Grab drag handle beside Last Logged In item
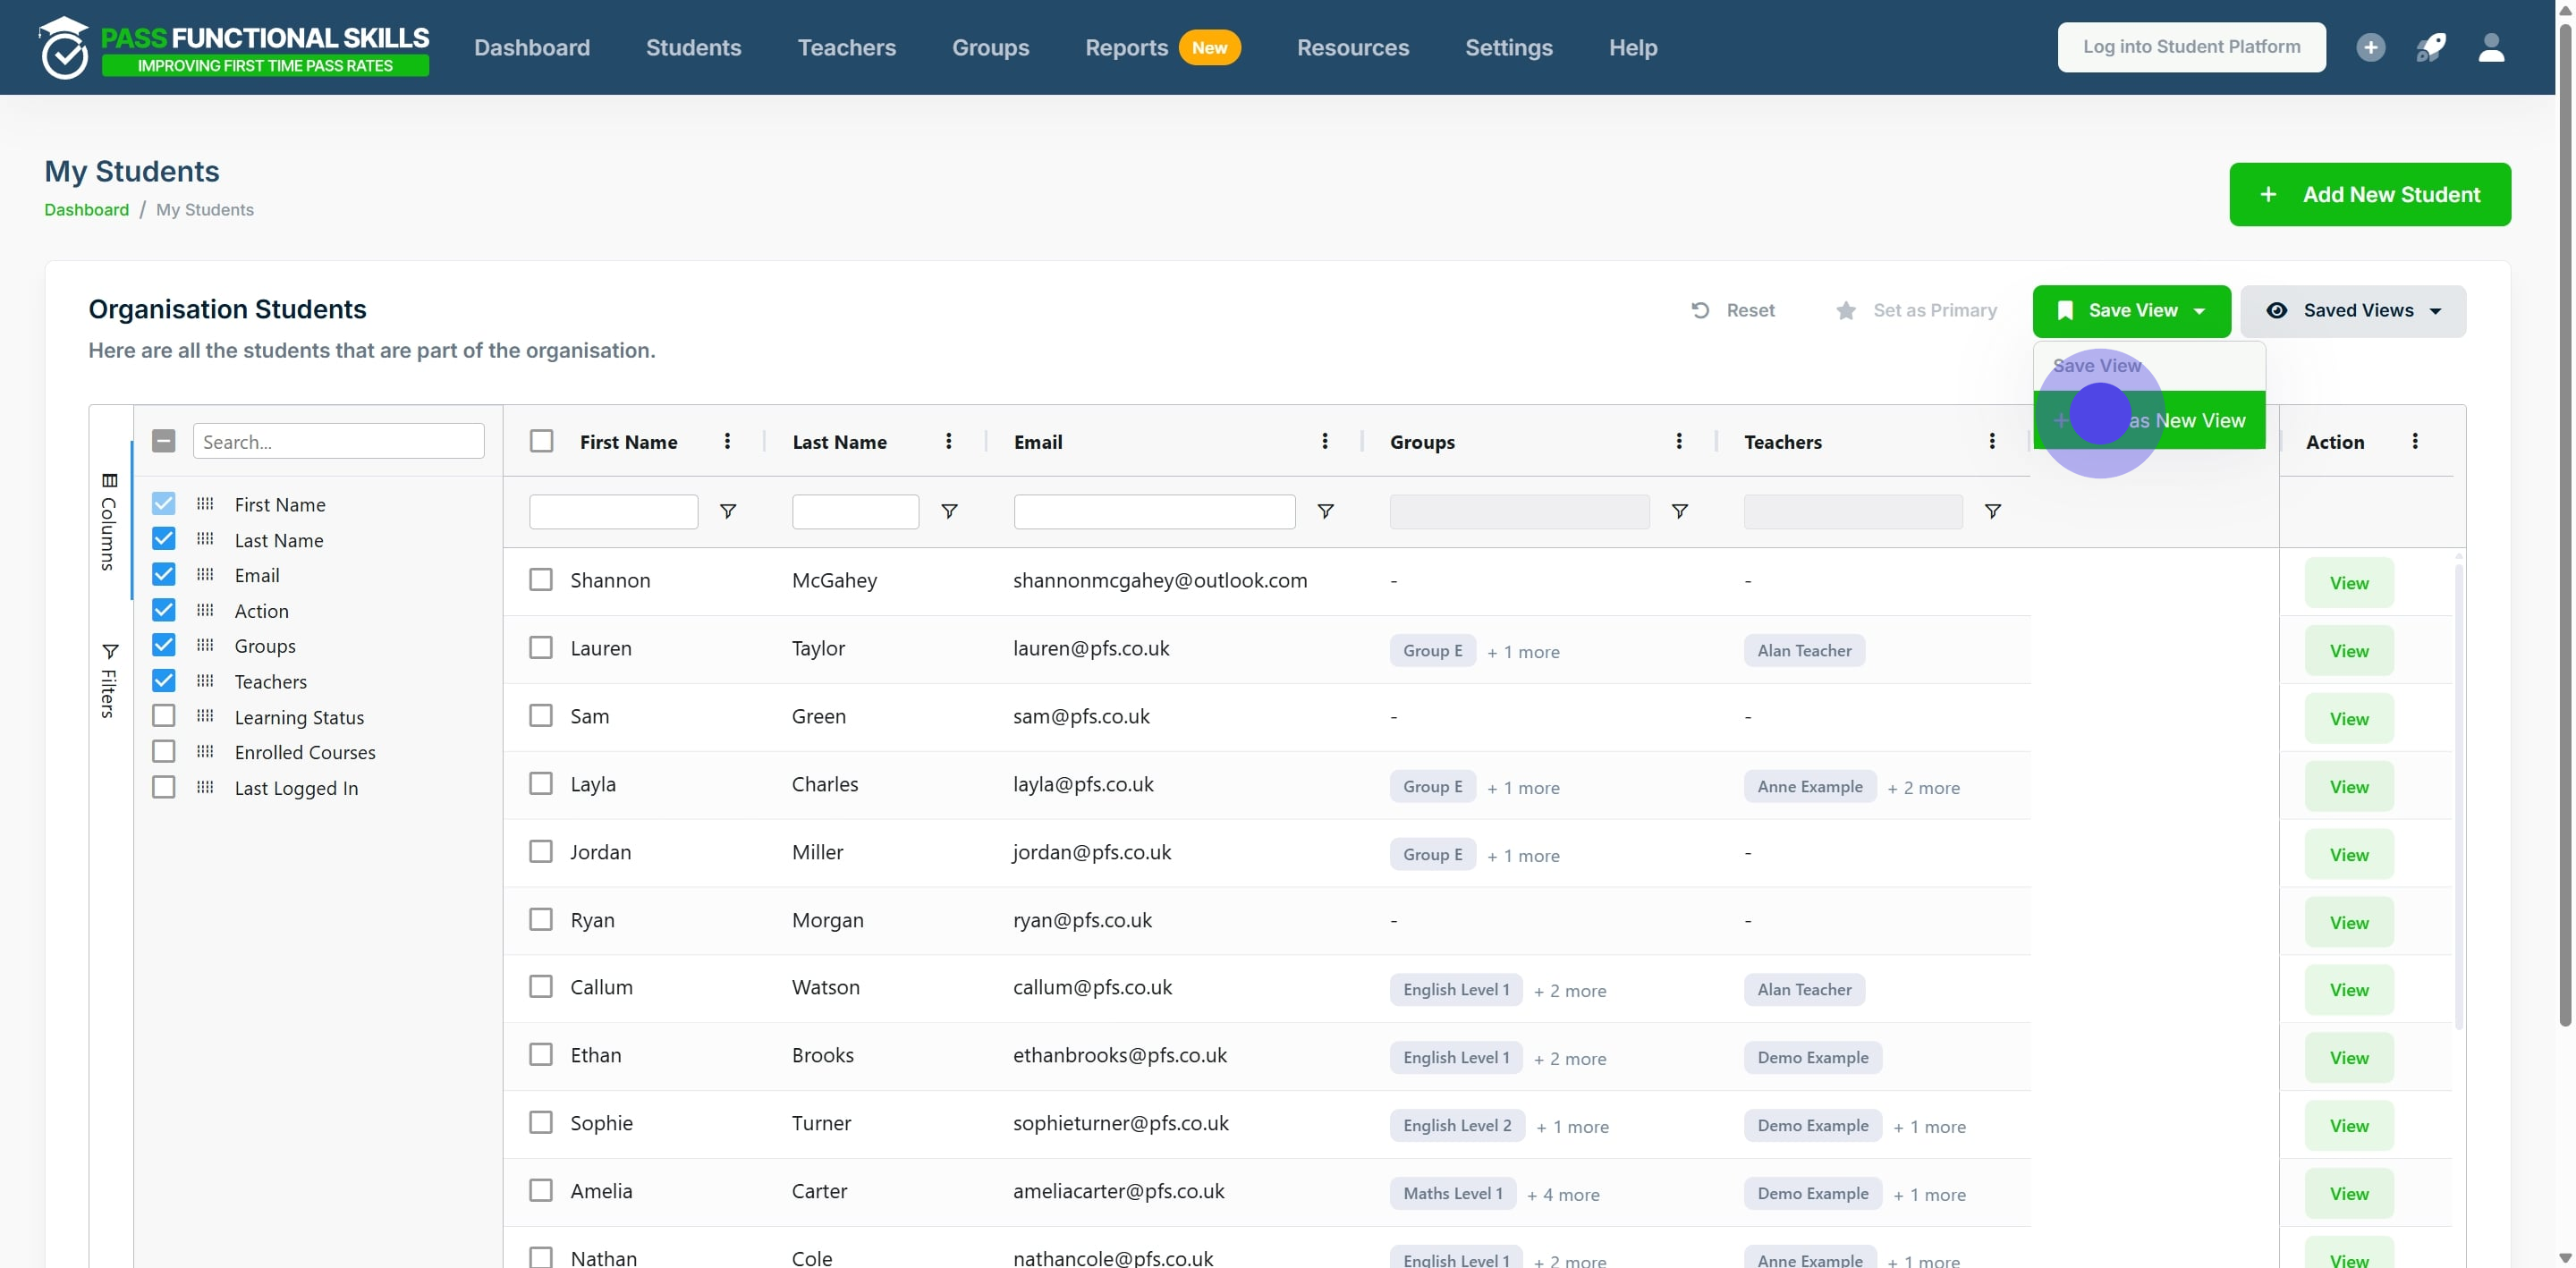Image resolution: width=2576 pixels, height=1268 pixels. [205, 787]
